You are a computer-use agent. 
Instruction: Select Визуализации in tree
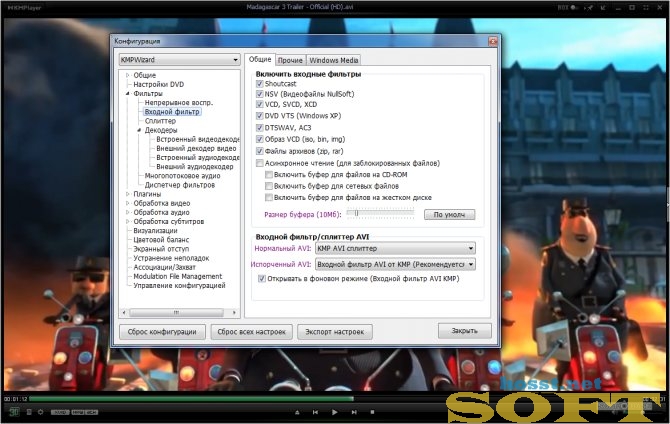pos(155,231)
